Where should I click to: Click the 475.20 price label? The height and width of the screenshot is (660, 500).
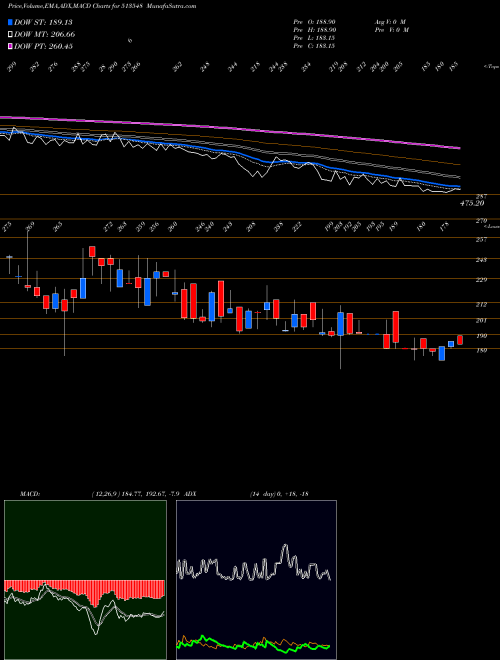(x=472, y=203)
